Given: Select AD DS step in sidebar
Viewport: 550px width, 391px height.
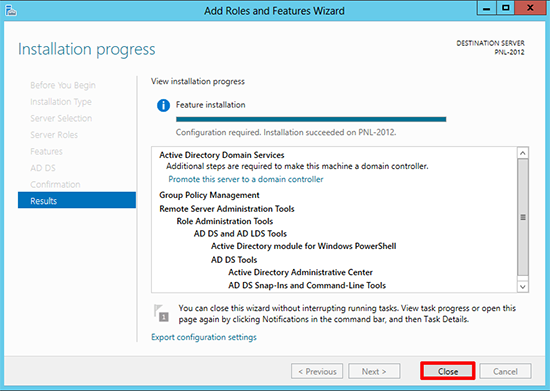Looking at the screenshot, I should pyautogui.click(x=43, y=168).
